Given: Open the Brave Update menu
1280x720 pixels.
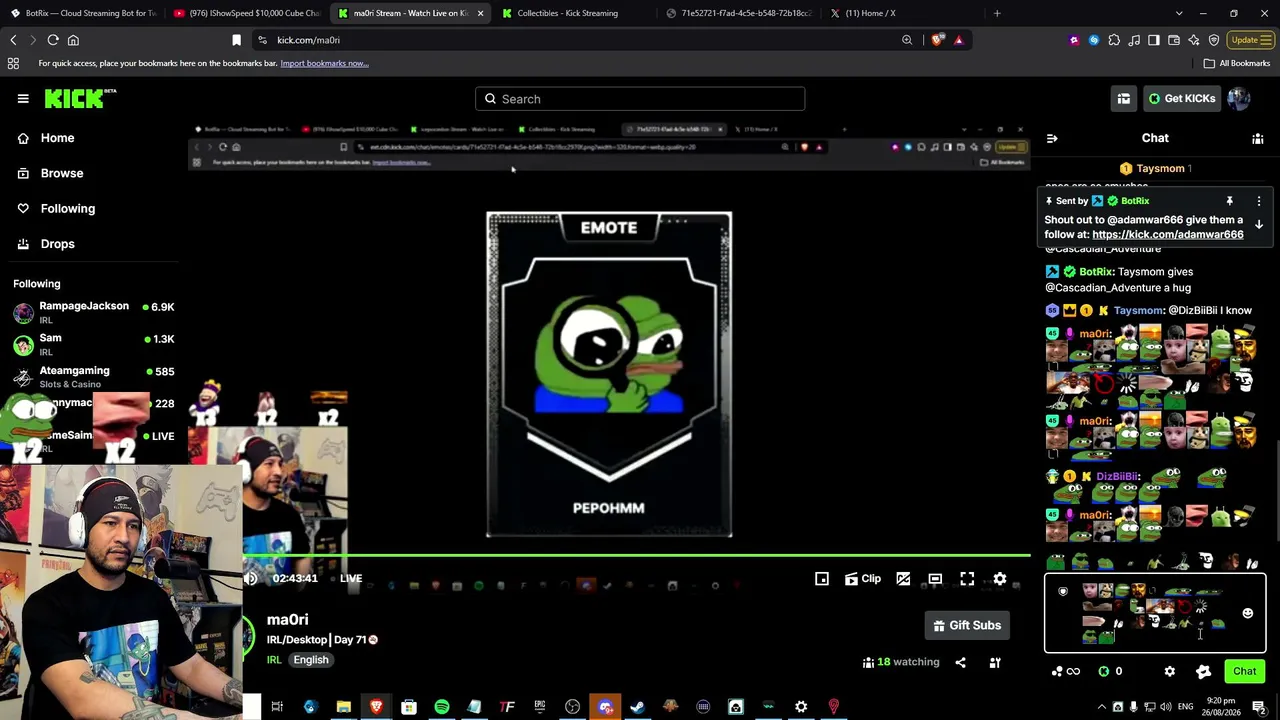Looking at the screenshot, I should pos(1250,40).
